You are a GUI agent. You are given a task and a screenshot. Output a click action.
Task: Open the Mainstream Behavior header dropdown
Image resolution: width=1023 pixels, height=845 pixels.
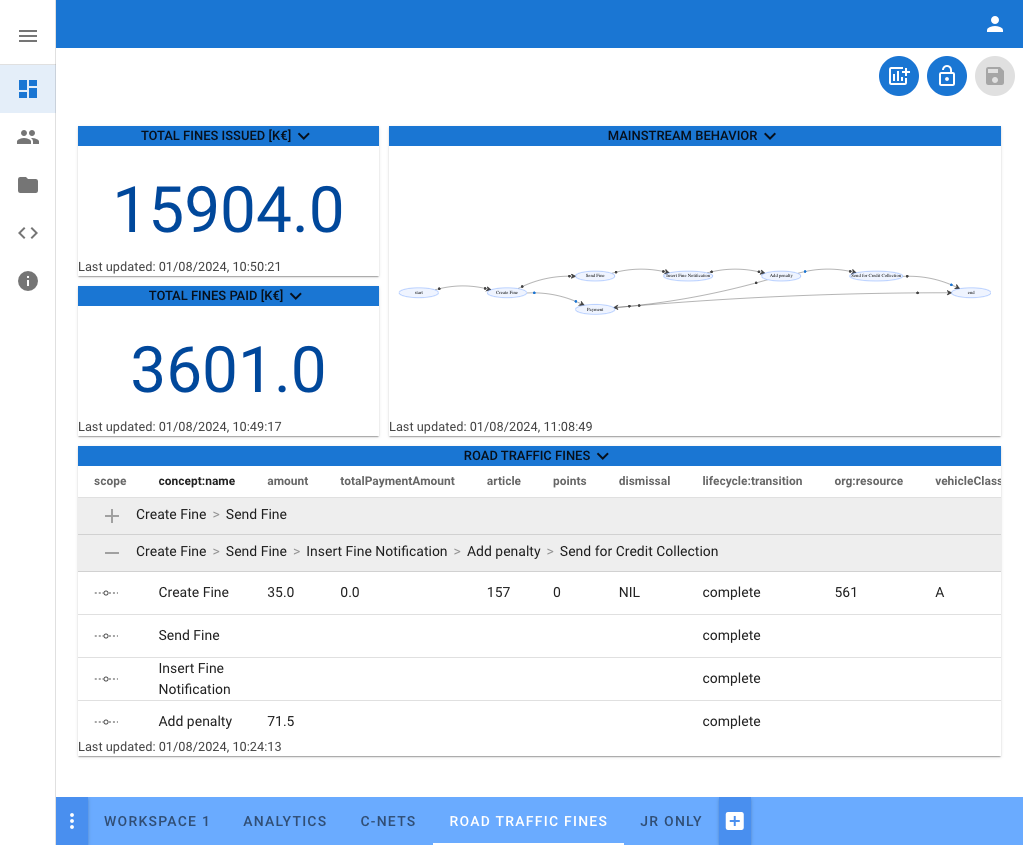tap(769, 136)
